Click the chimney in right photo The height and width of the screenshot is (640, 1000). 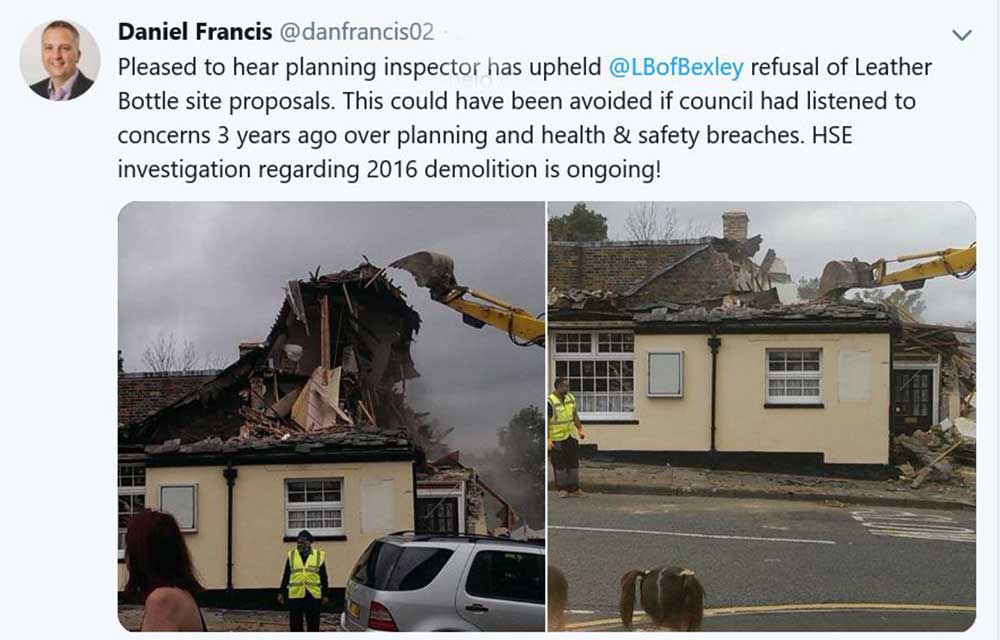coord(735,226)
